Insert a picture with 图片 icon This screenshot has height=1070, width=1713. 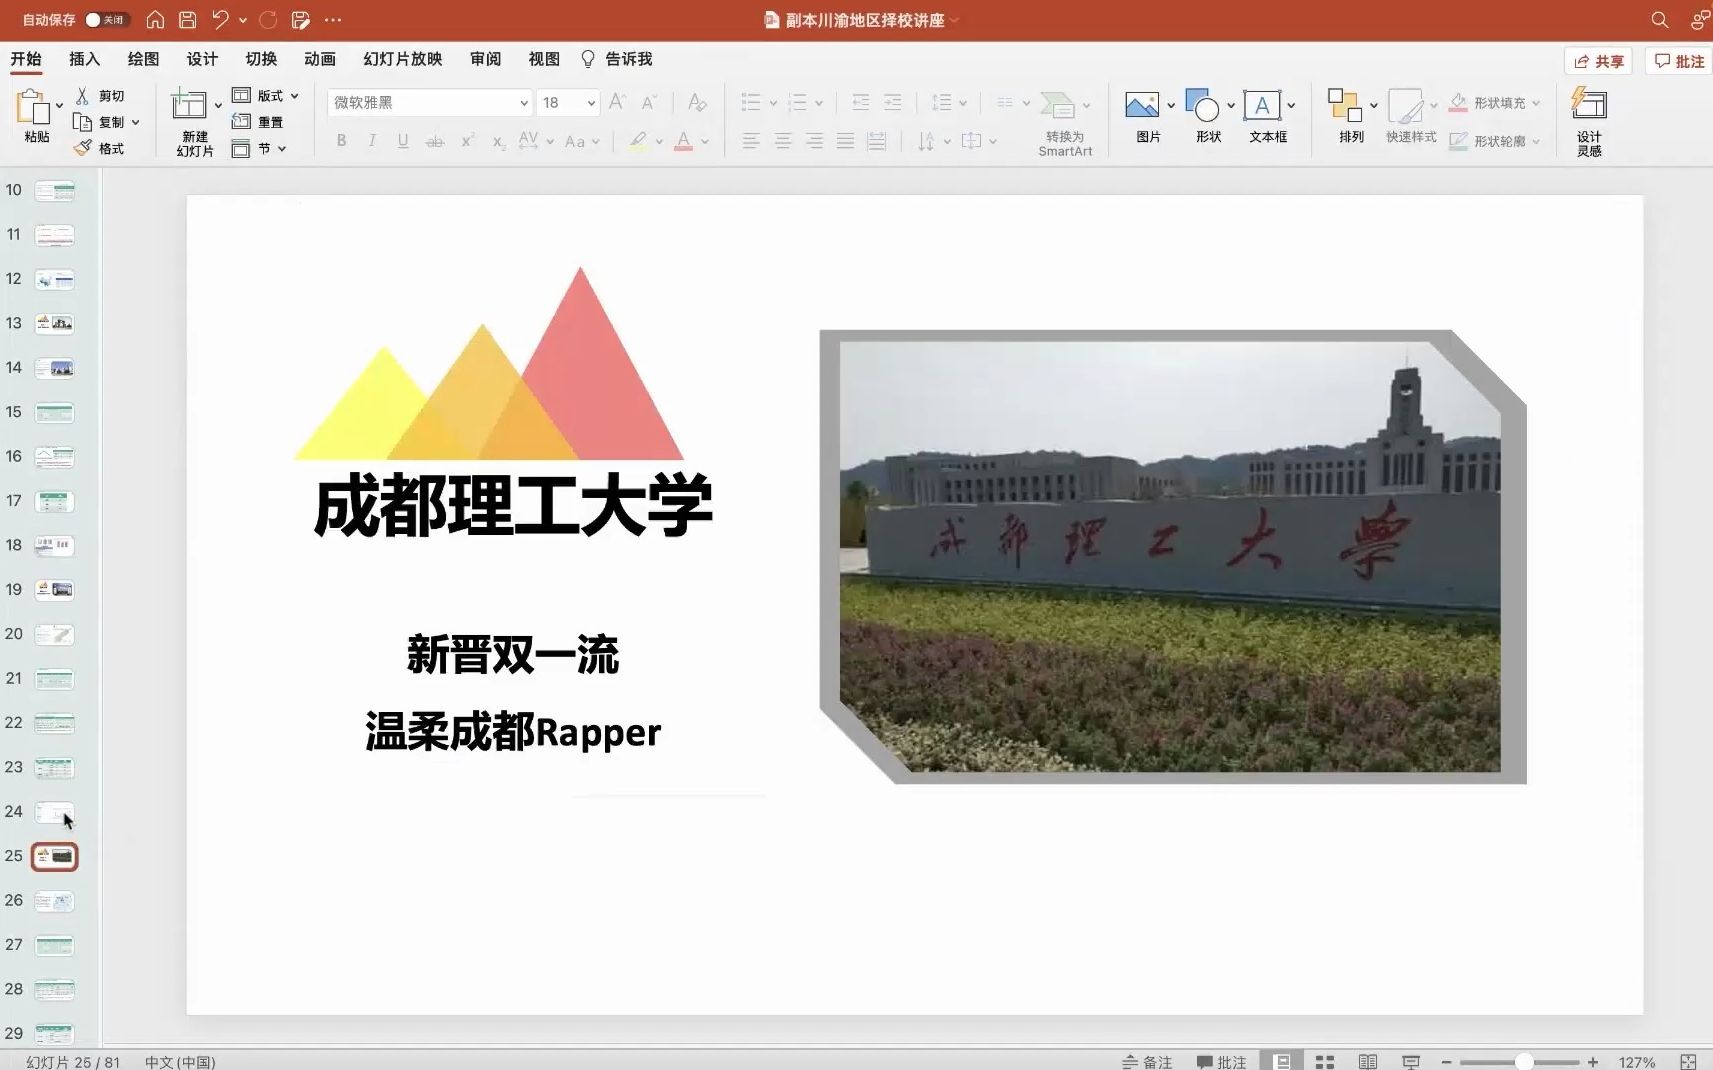click(x=1141, y=105)
